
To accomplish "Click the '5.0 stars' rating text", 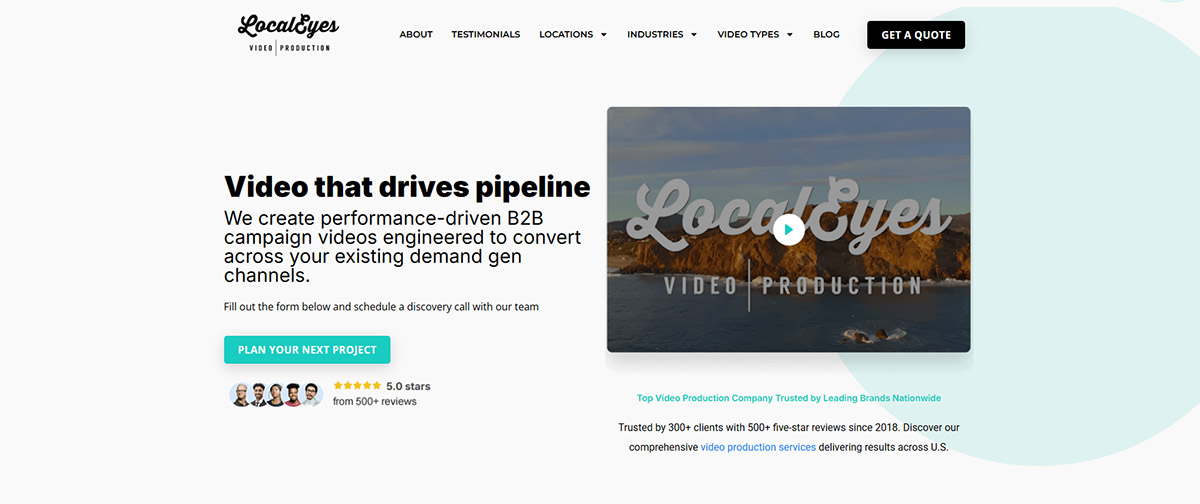I will 408,385.
